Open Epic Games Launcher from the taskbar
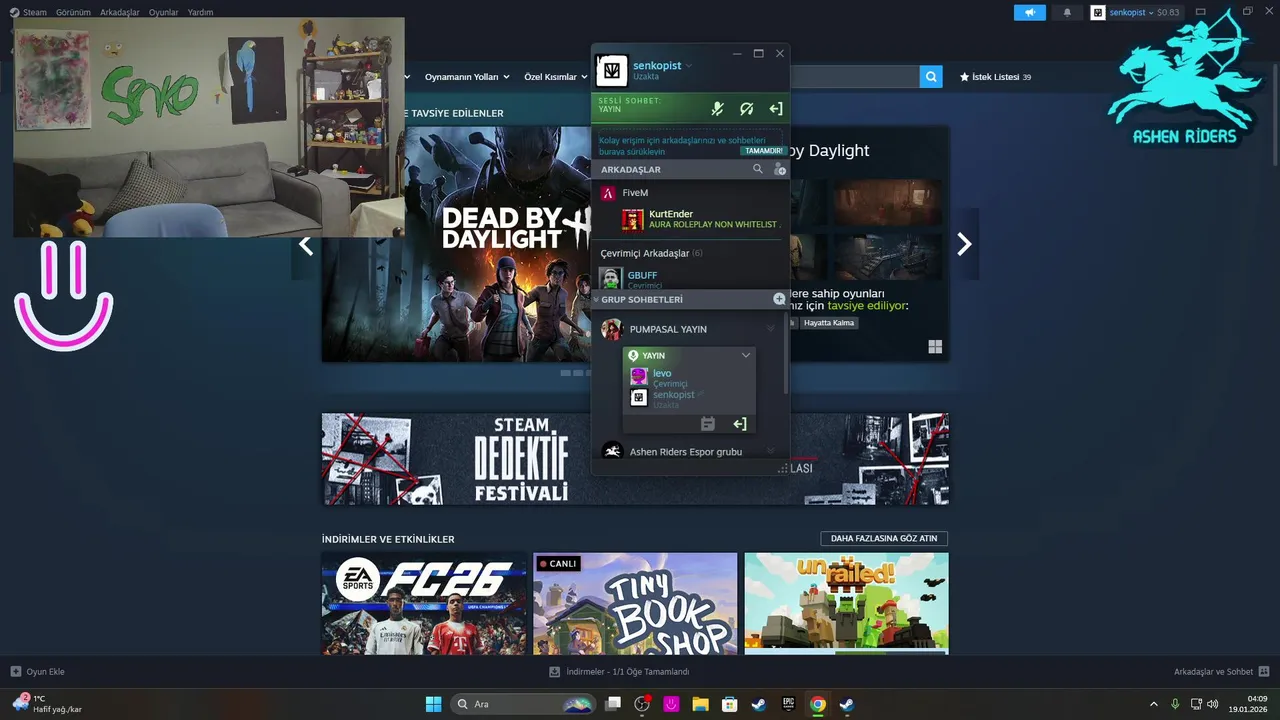 click(x=789, y=704)
